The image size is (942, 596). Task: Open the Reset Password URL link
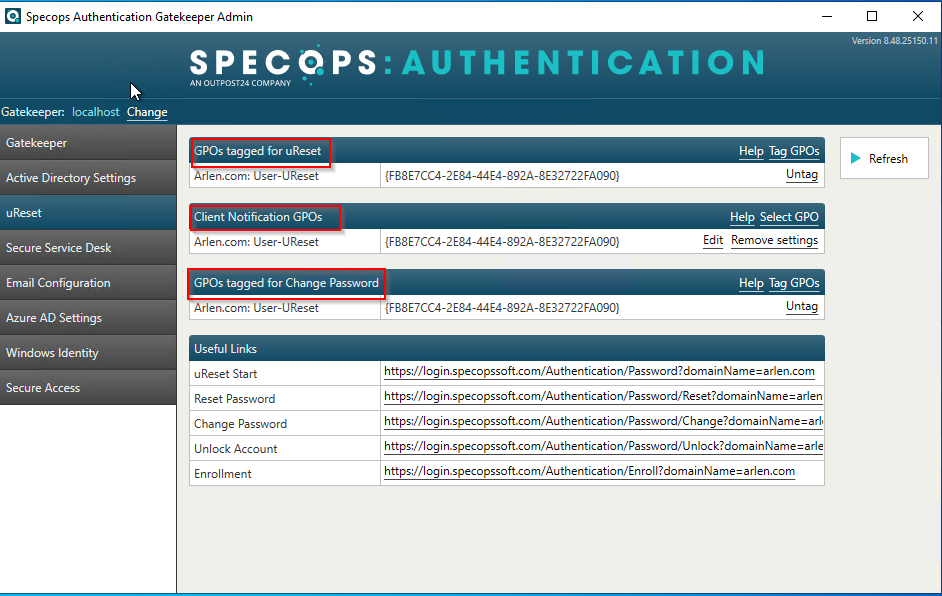603,397
